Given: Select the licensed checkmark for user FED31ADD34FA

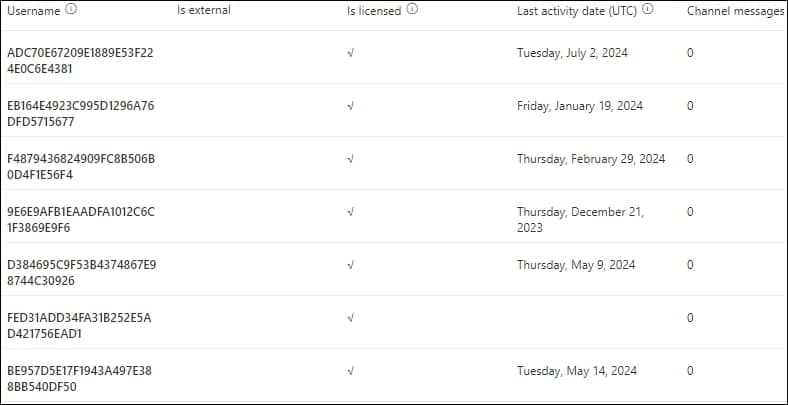Looking at the screenshot, I should [x=350, y=318].
